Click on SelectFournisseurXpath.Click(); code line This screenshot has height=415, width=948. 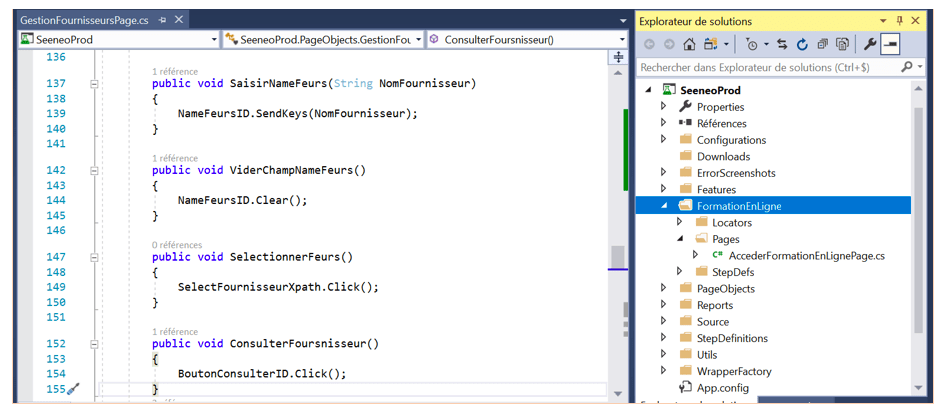(x=278, y=287)
